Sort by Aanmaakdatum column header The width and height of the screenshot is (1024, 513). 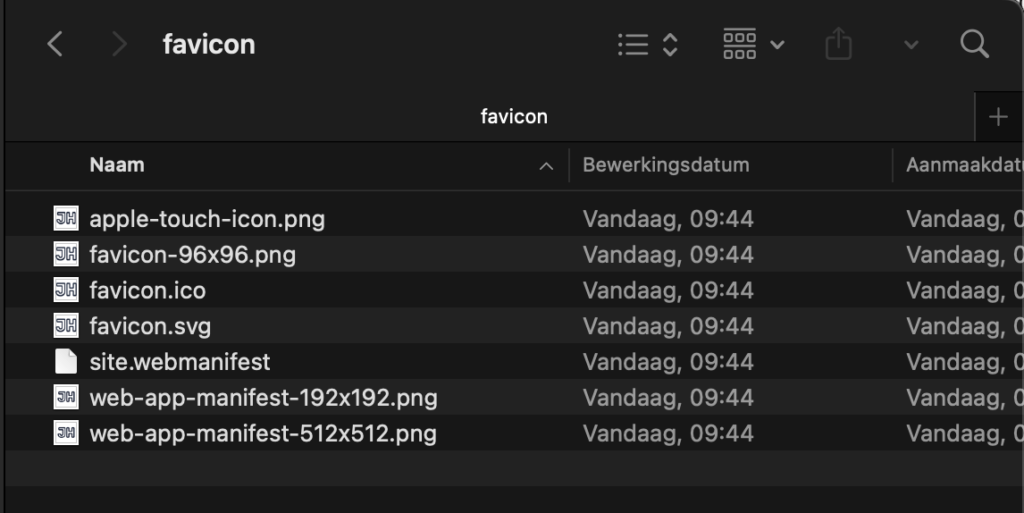tap(965, 164)
